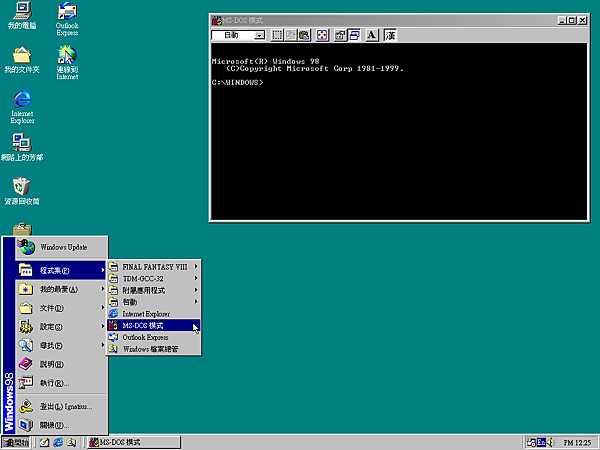The image size is (600, 450).
Task: Expand 程式集(P) in the Start menu
Action: [61, 270]
